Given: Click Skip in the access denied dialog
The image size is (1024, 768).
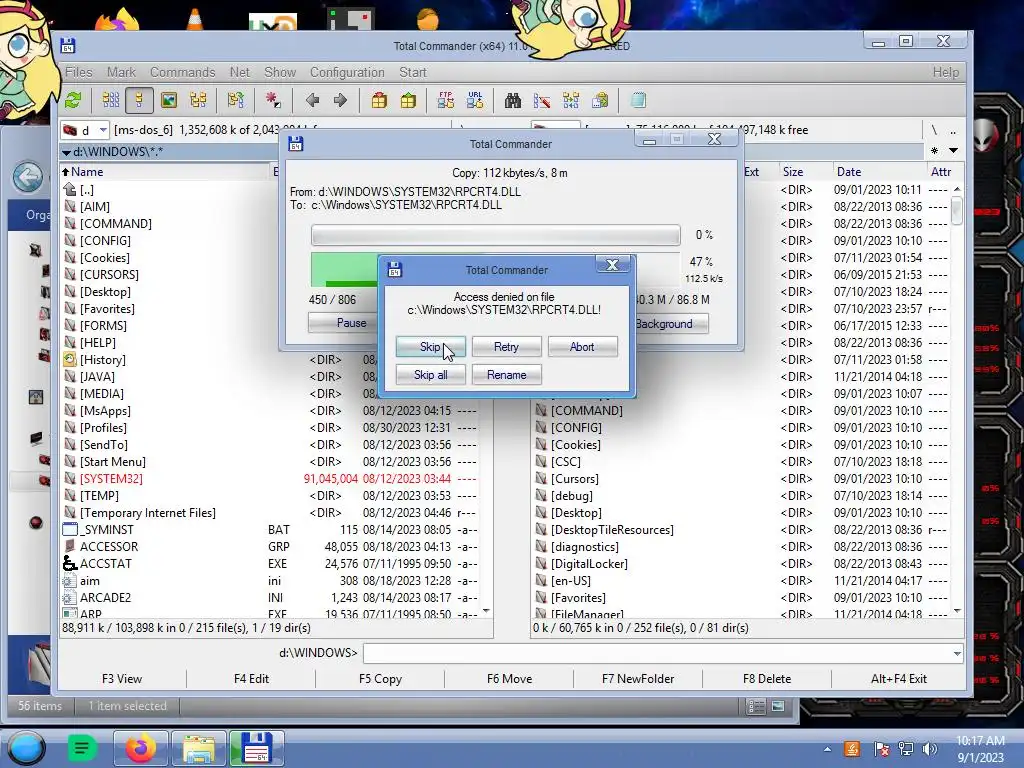Looking at the screenshot, I should tap(430, 347).
